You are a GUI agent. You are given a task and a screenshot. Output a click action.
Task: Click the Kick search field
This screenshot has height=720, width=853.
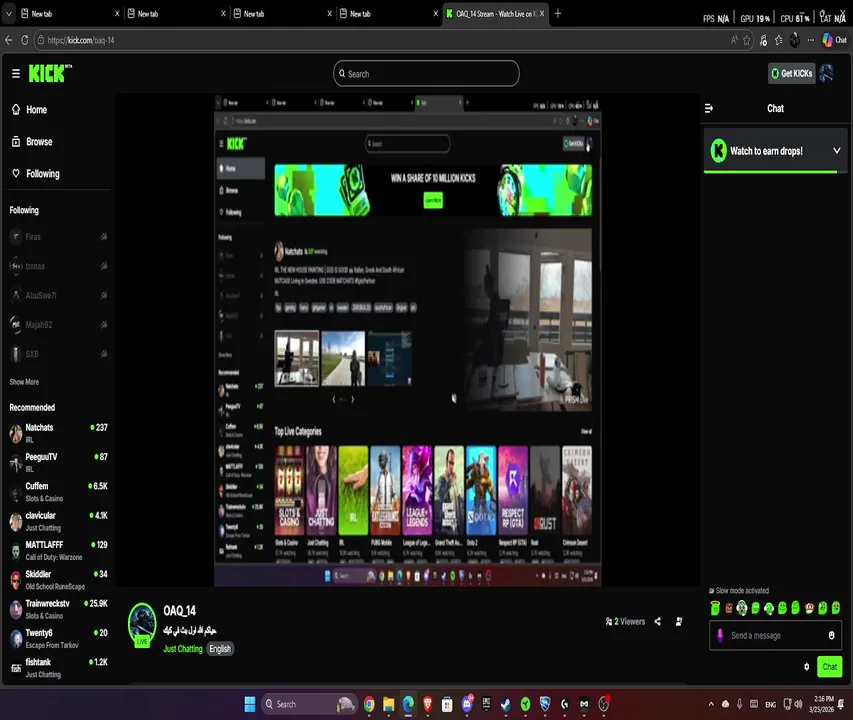click(x=426, y=73)
